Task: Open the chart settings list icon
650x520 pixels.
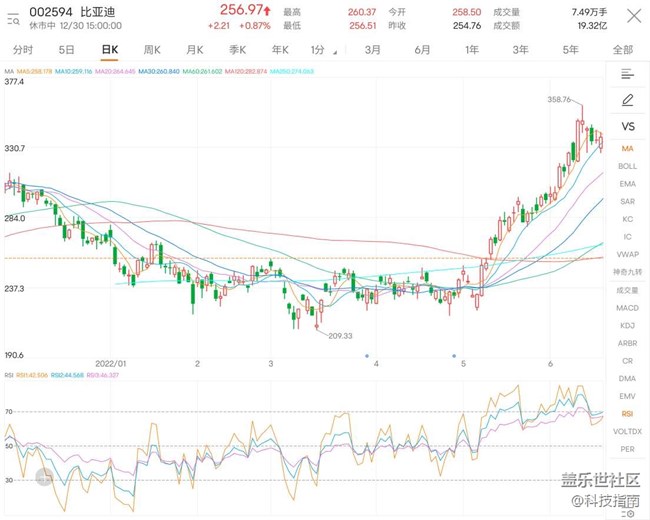Action: click(x=627, y=74)
